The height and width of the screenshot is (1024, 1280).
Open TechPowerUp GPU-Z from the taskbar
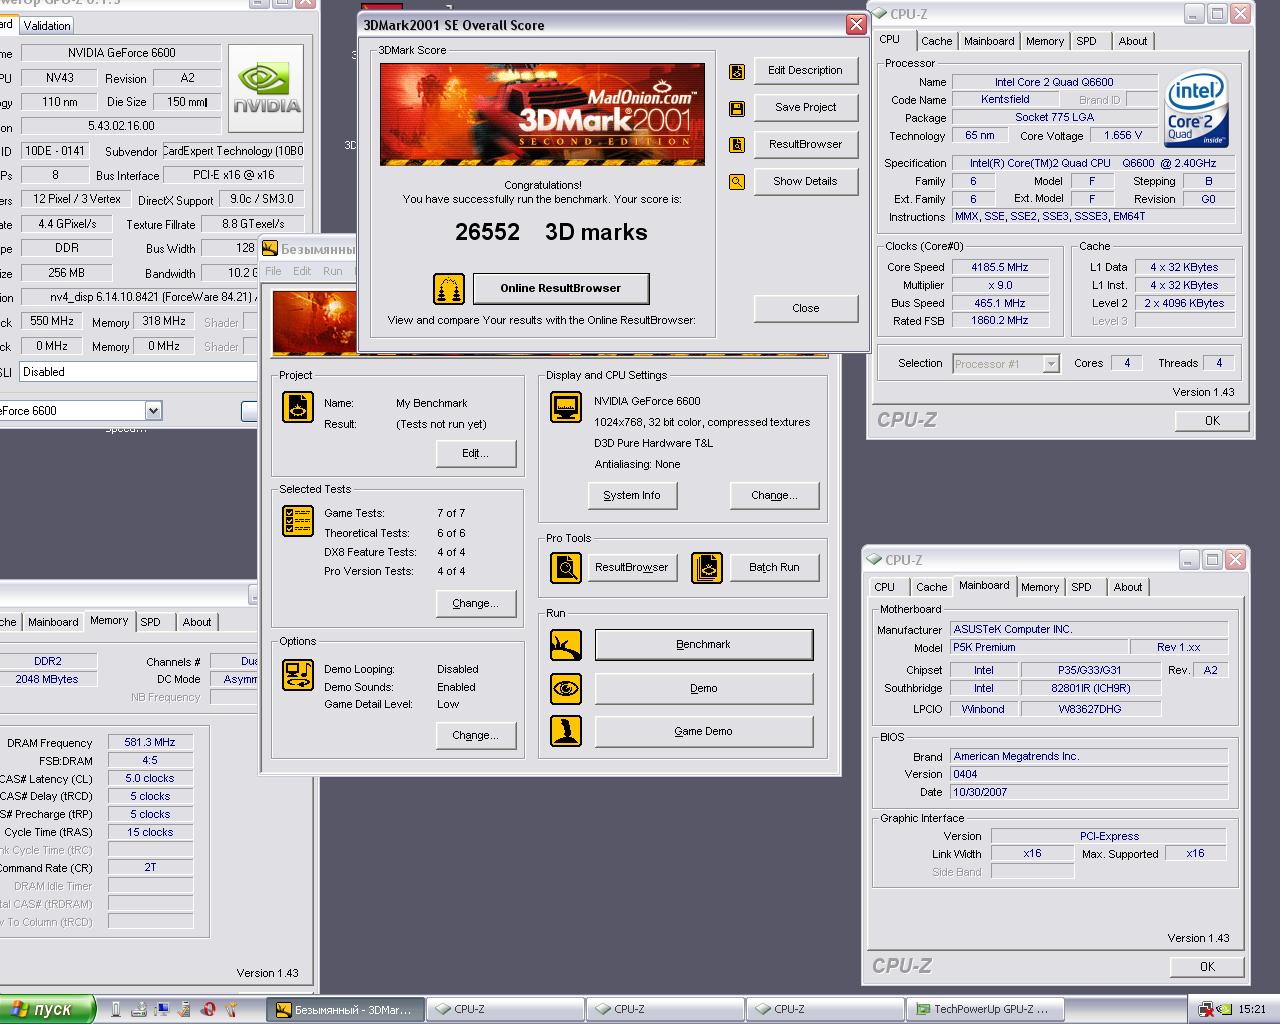coord(985,1009)
